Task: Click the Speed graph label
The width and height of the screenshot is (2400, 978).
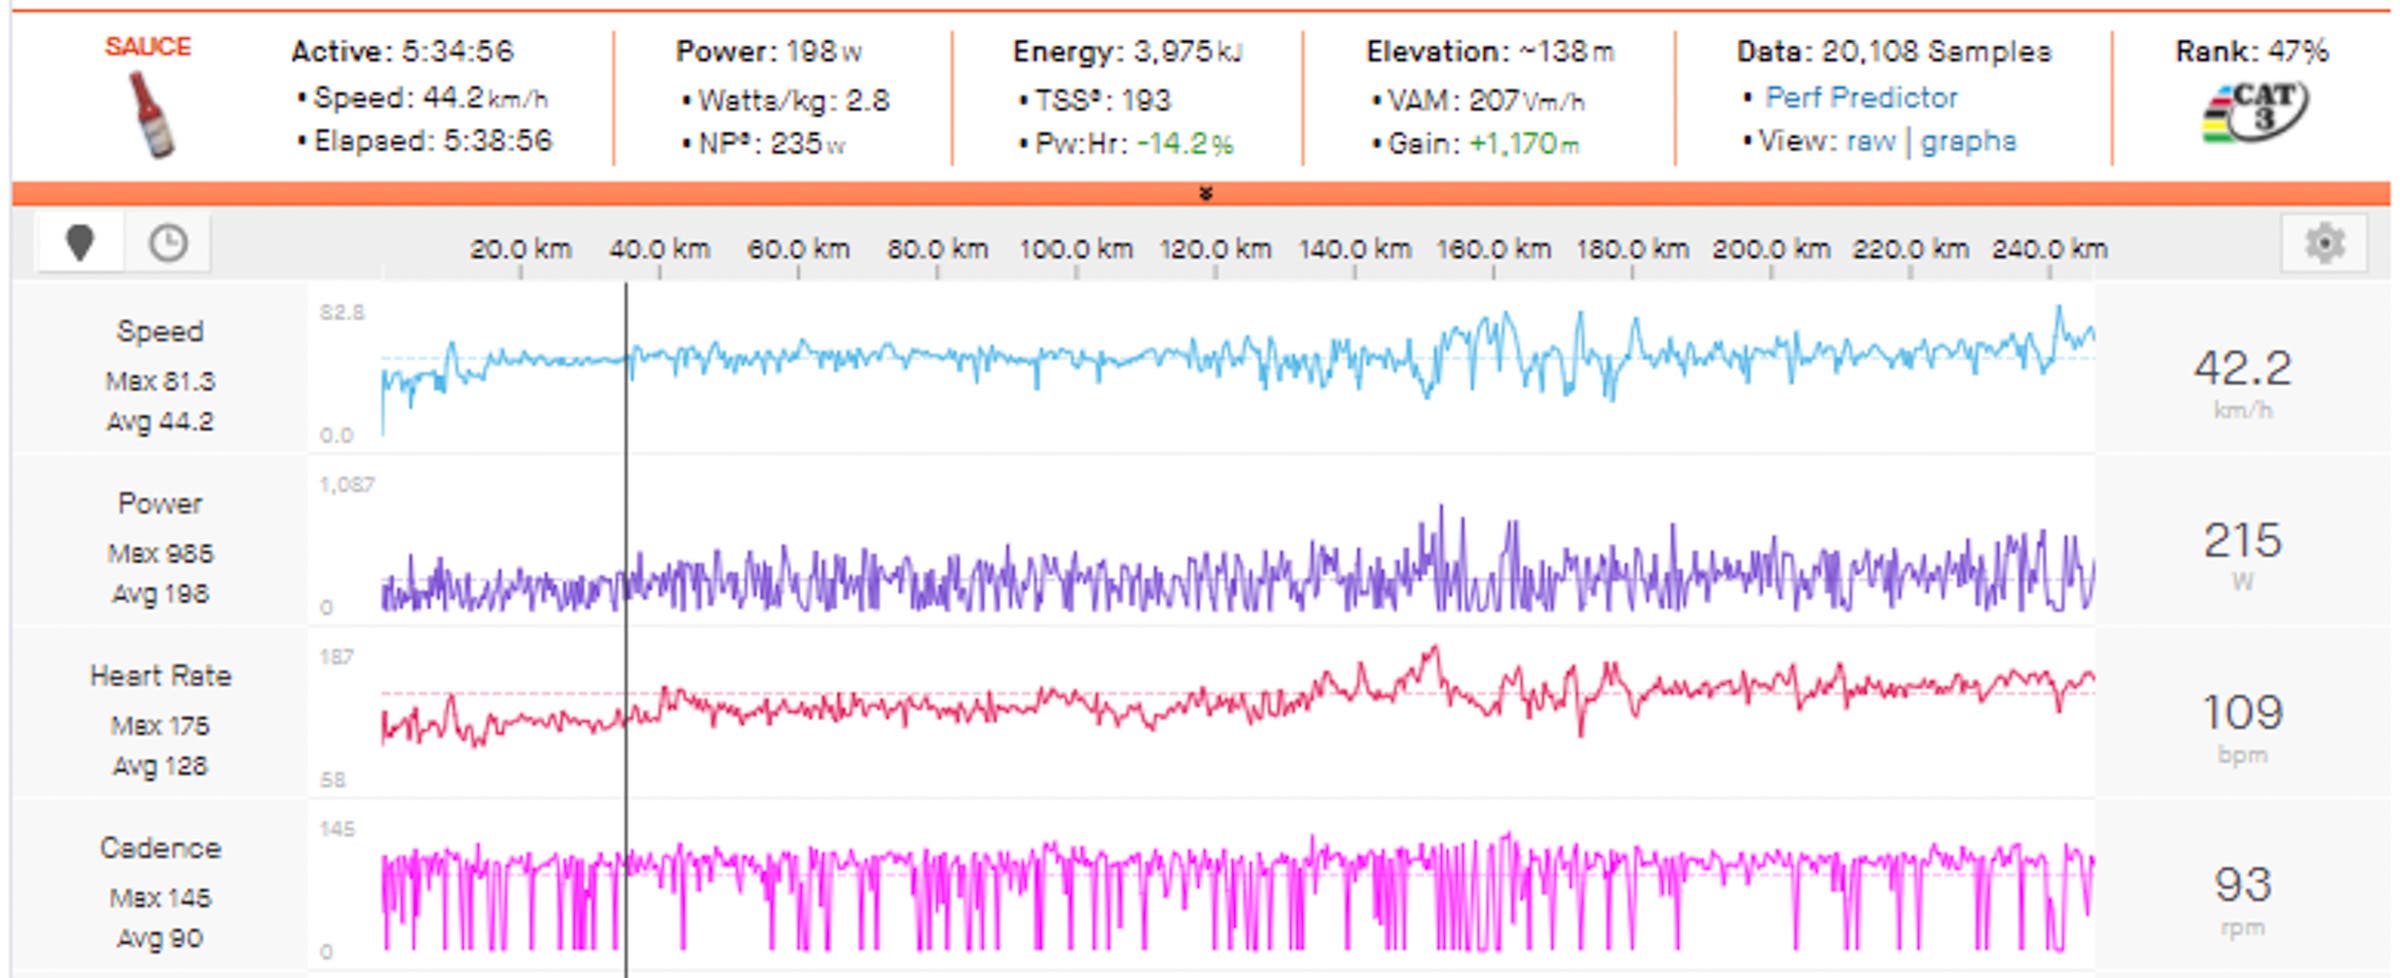Action: 160,331
